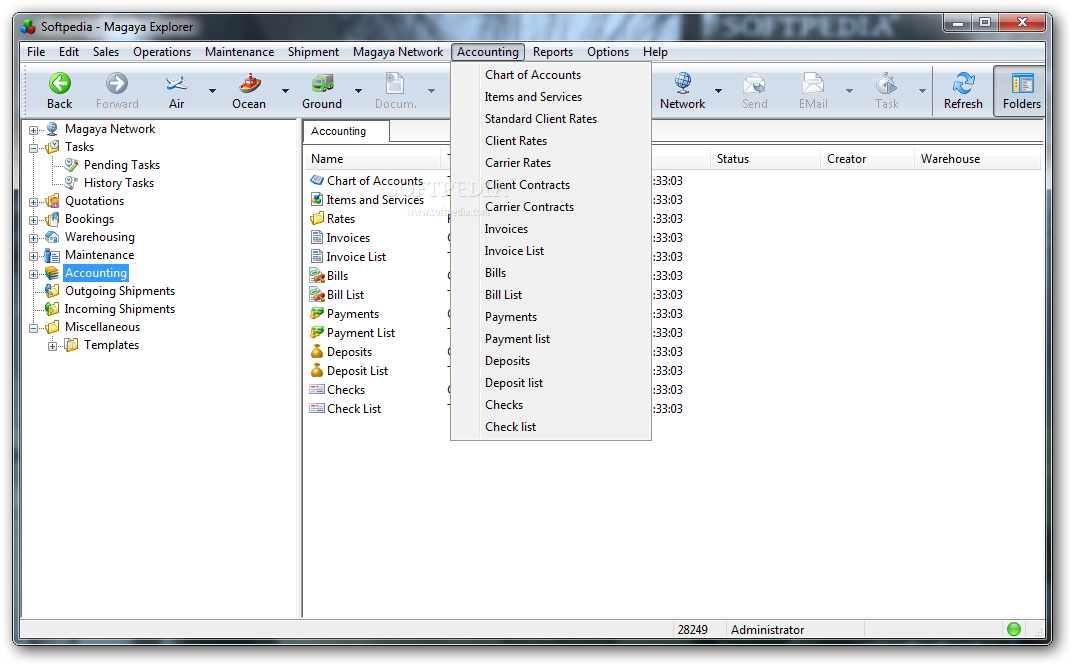The height and width of the screenshot is (666, 1073).
Task: Expand the Bookings tree node
Action: [x=33, y=220]
